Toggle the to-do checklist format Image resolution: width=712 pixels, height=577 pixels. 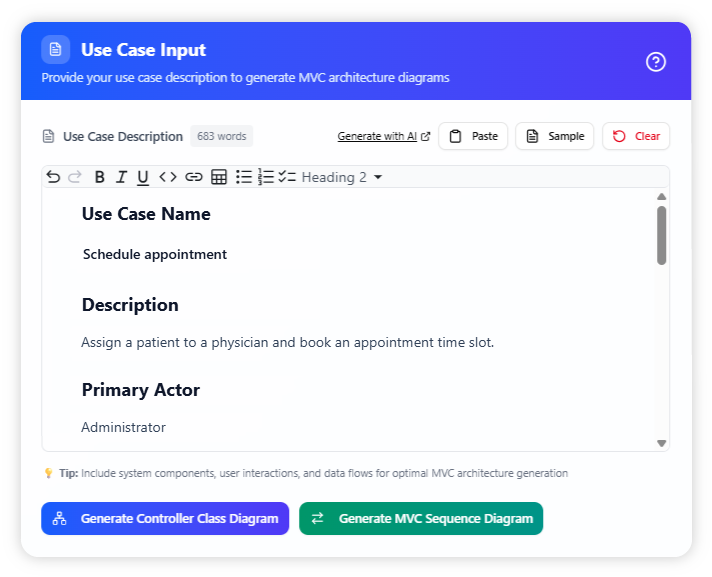pos(287,177)
